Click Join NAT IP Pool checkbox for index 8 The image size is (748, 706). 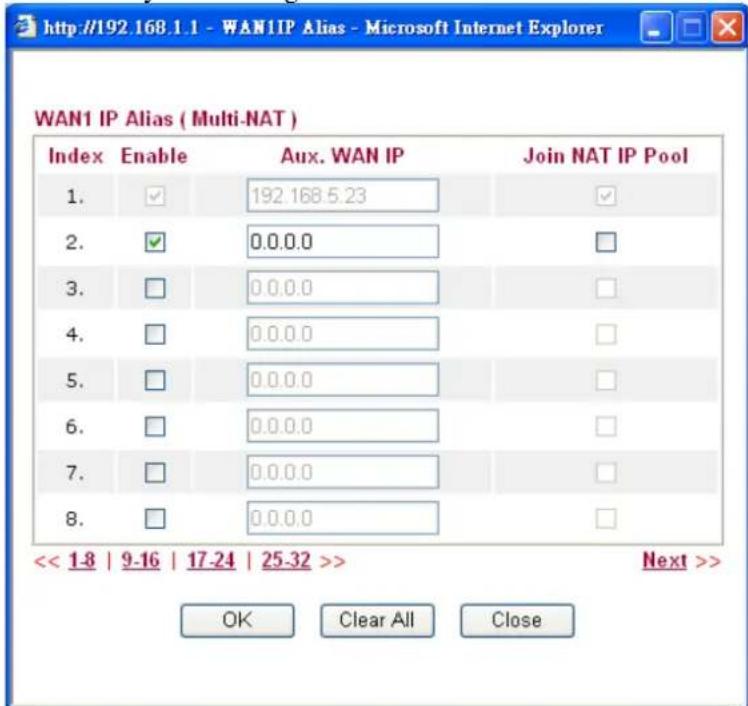pos(606,519)
